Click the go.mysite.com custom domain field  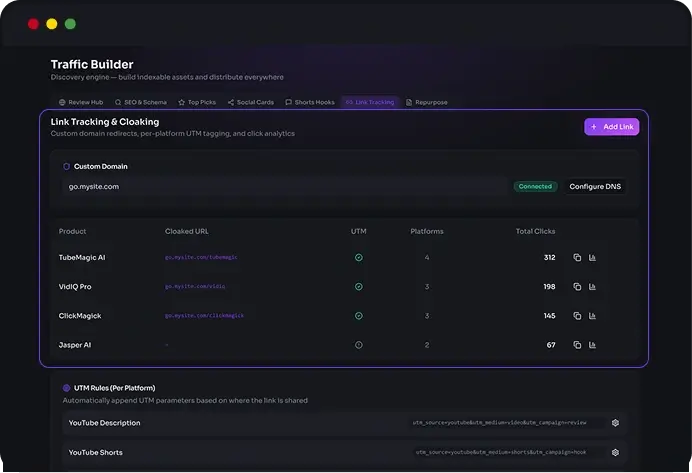click(285, 186)
